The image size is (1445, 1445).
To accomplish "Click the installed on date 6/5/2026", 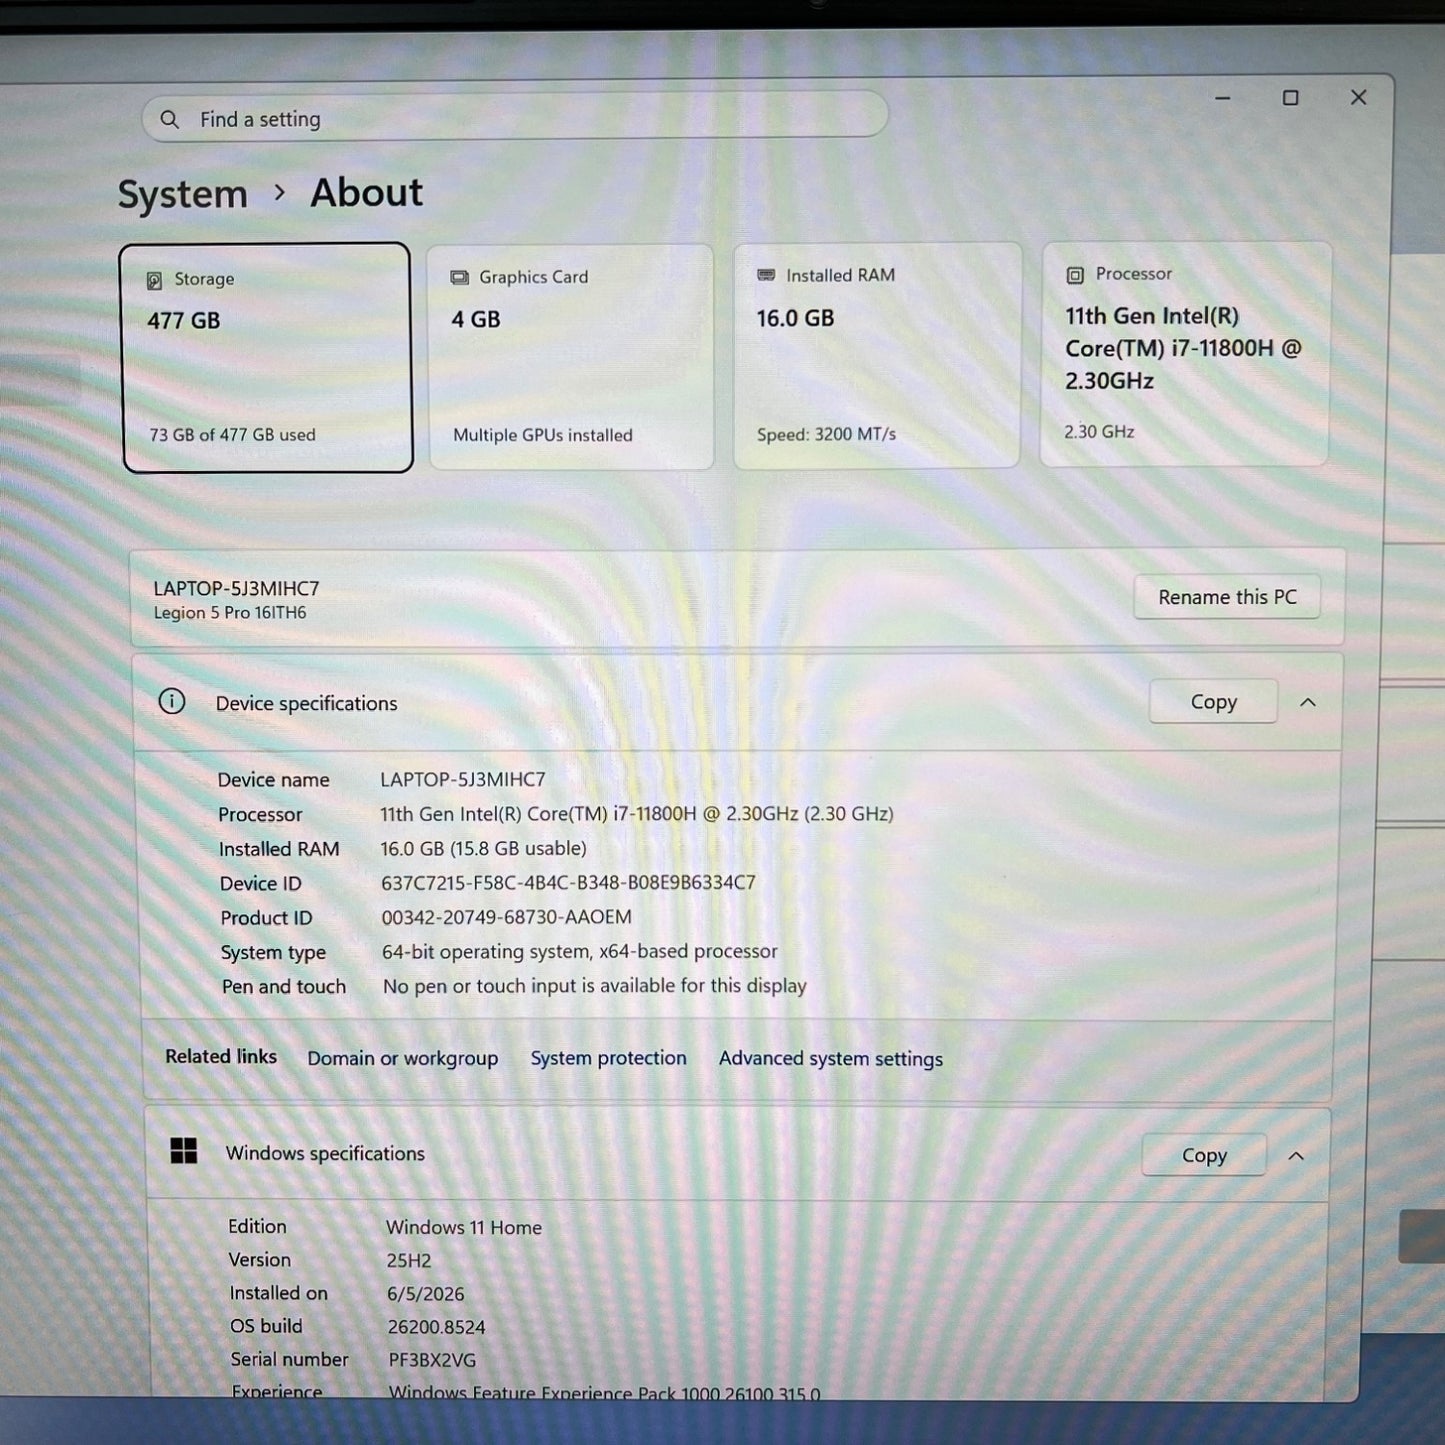I will coord(425,1294).
